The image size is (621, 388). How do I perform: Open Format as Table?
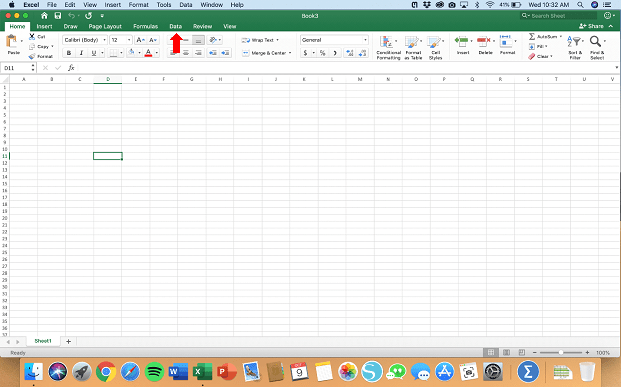(x=413, y=48)
